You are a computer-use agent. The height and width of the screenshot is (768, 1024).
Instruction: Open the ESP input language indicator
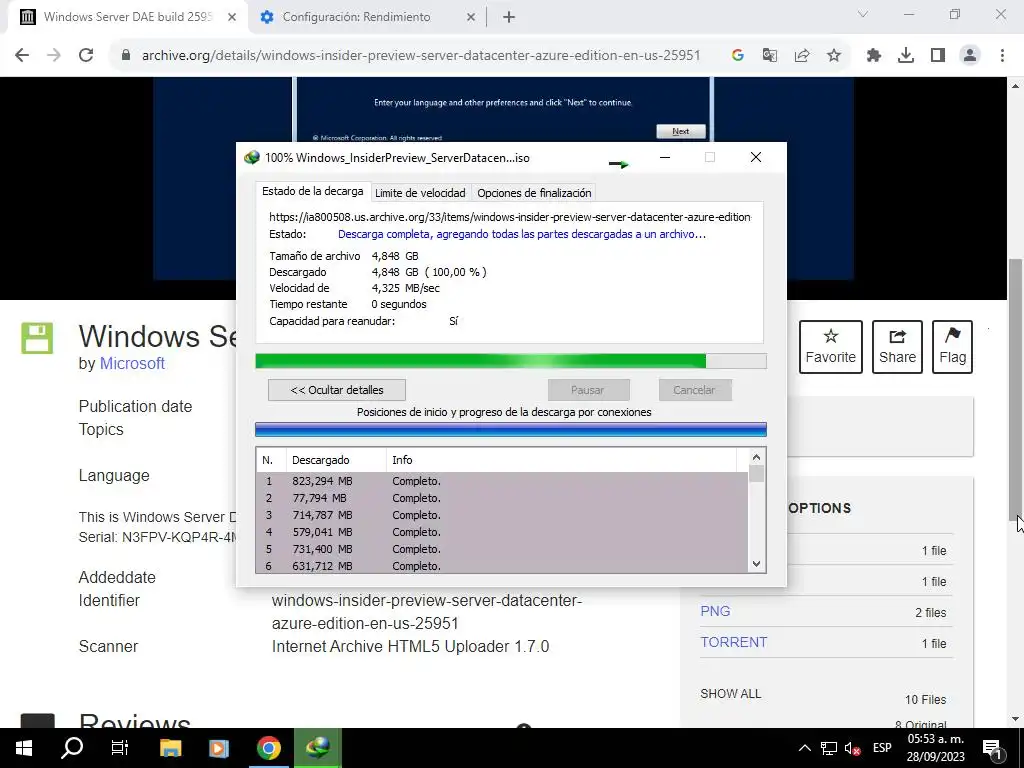click(882, 748)
